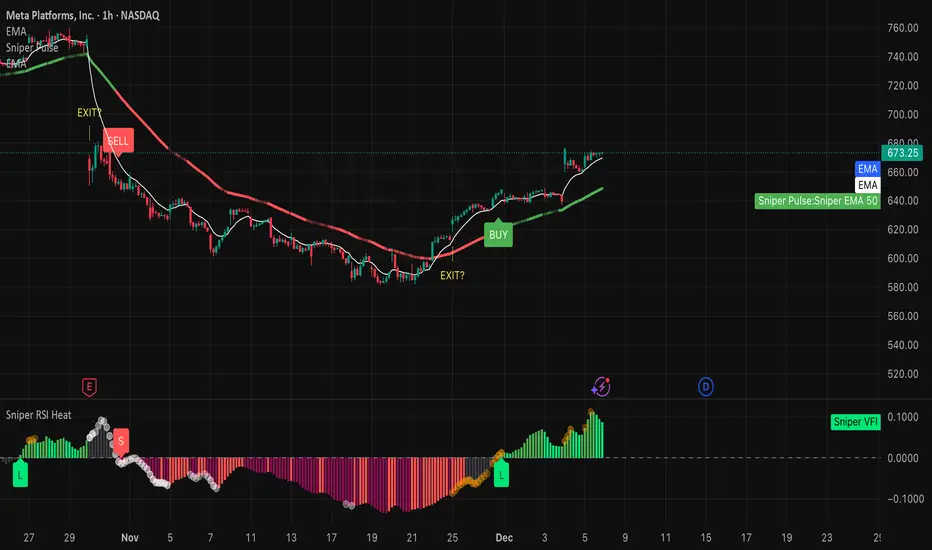Open the purple lightning event icon

pyautogui.click(x=601, y=387)
